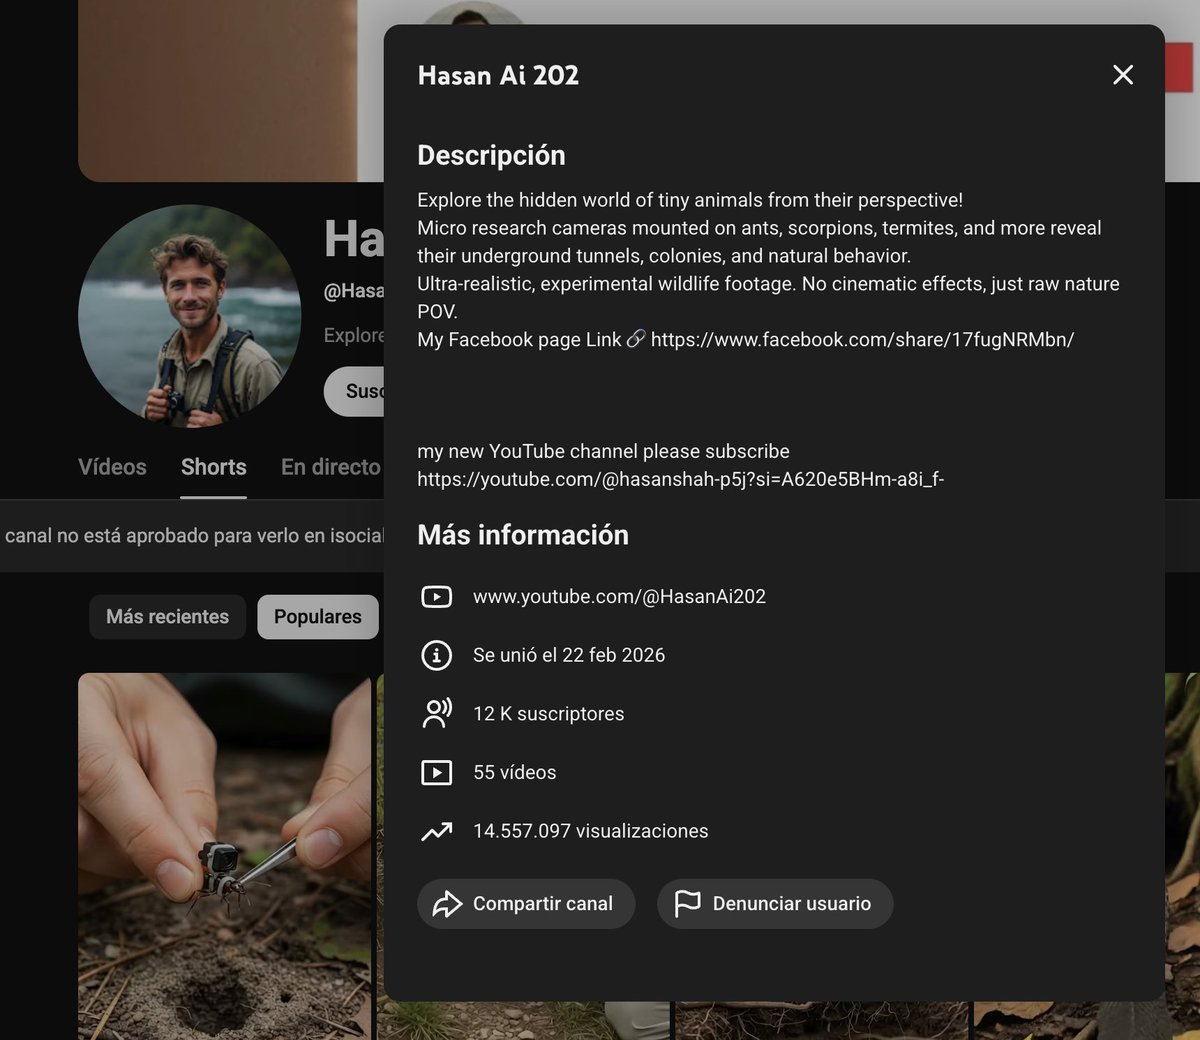
Task: Click the flag icon in Denunciar usuario
Action: click(x=688, y=904)
